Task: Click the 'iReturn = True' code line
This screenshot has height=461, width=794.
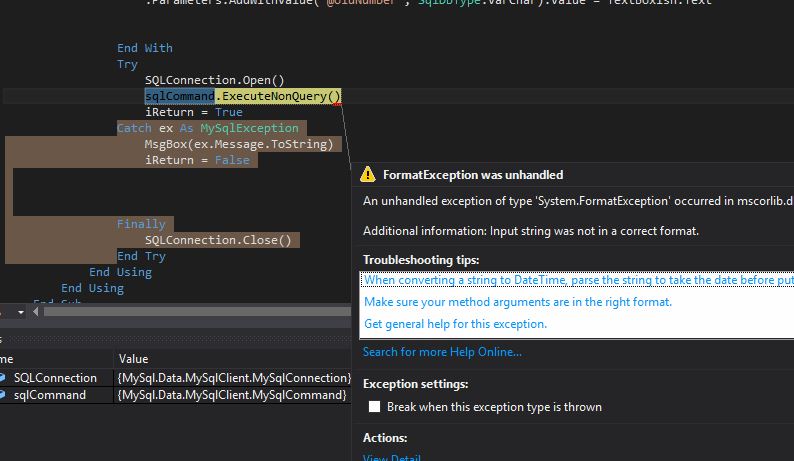Action: pos(193,112)
